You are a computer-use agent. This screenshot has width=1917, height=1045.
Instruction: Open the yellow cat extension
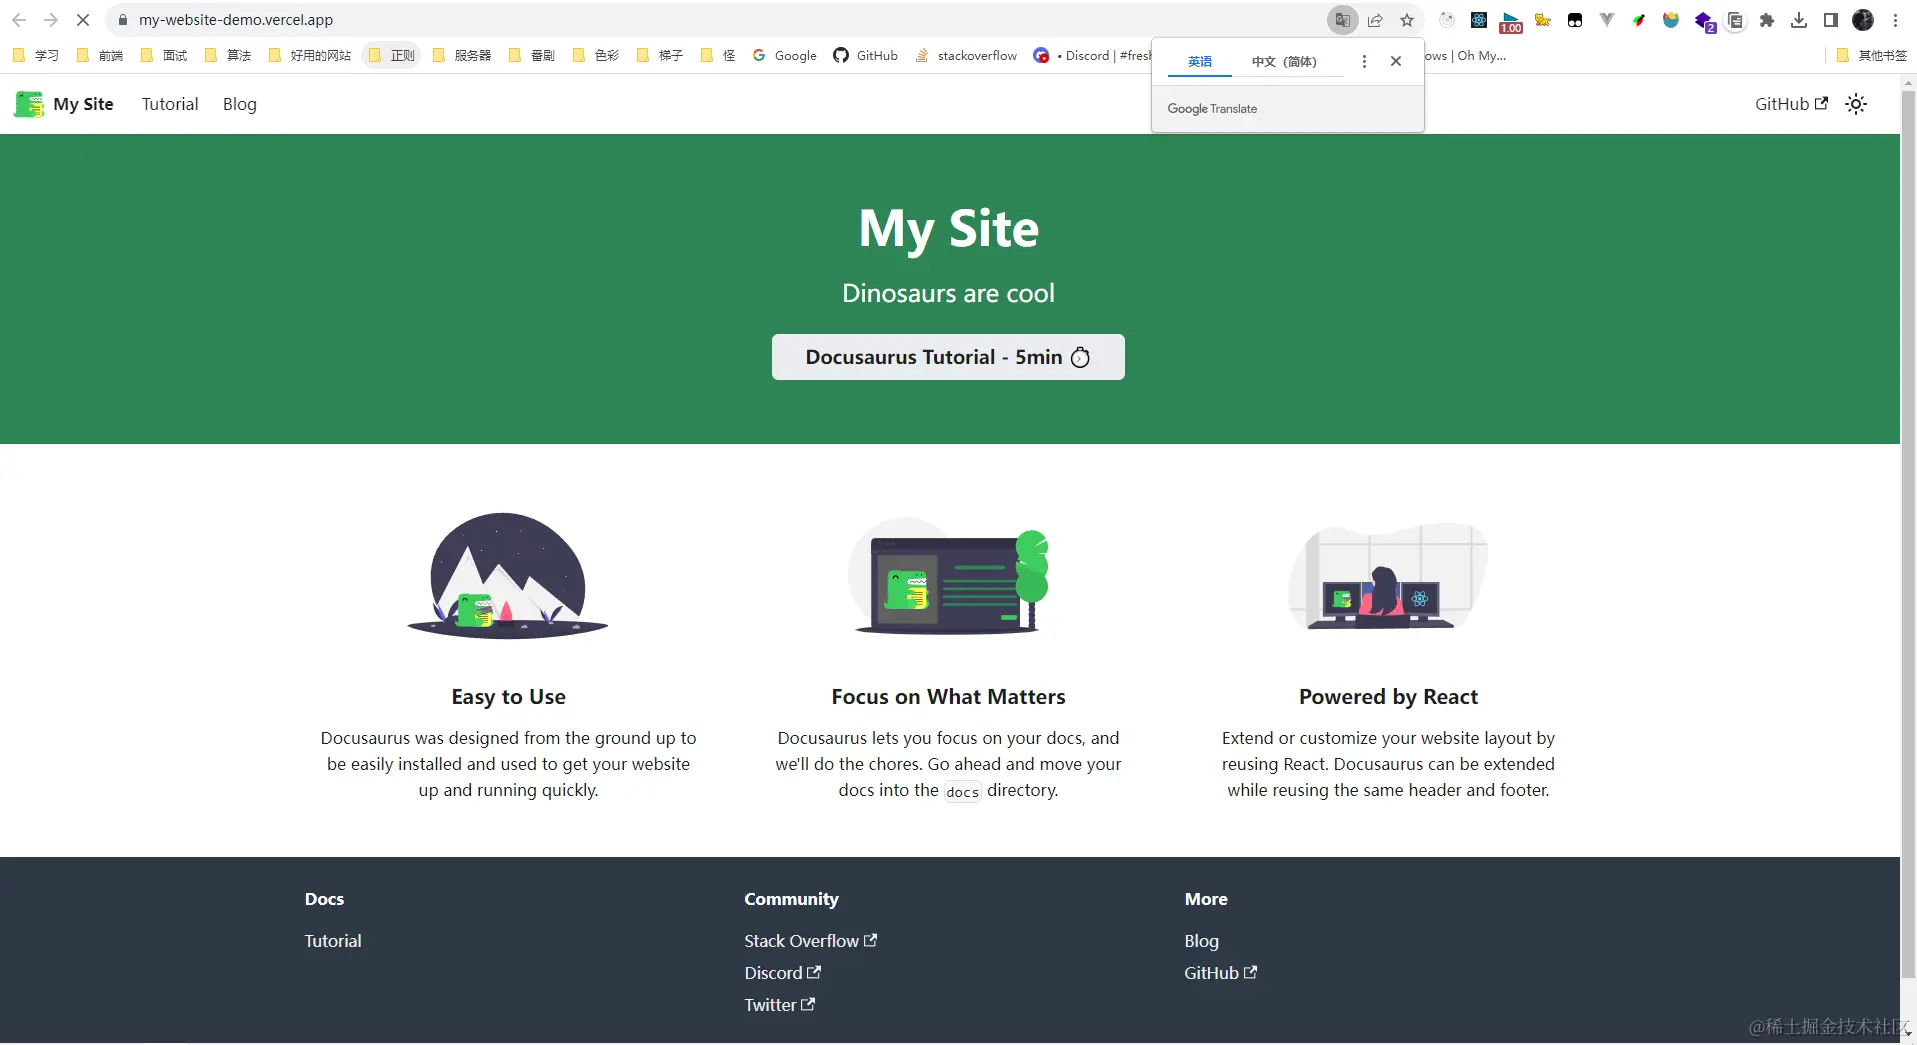1543,20
